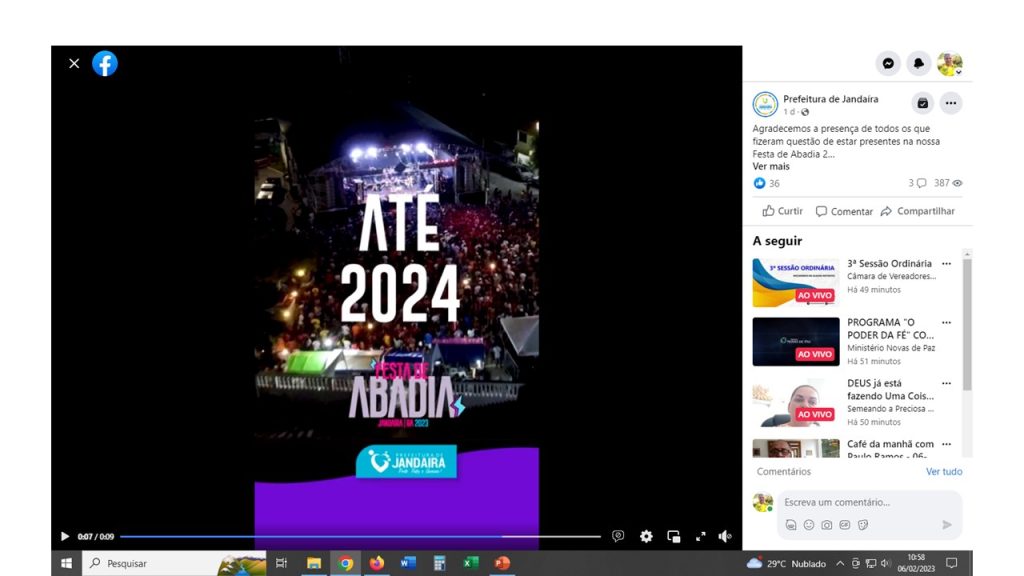Switch video to picture-in-picture mode
This screenshot has height=576, width=1024.
[673, 536]
